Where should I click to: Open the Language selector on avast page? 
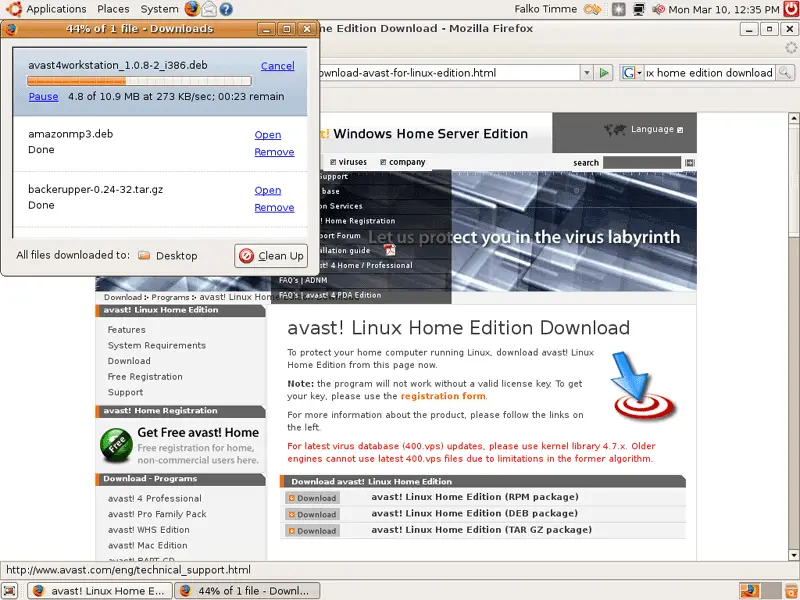click(x=656, y=130)
